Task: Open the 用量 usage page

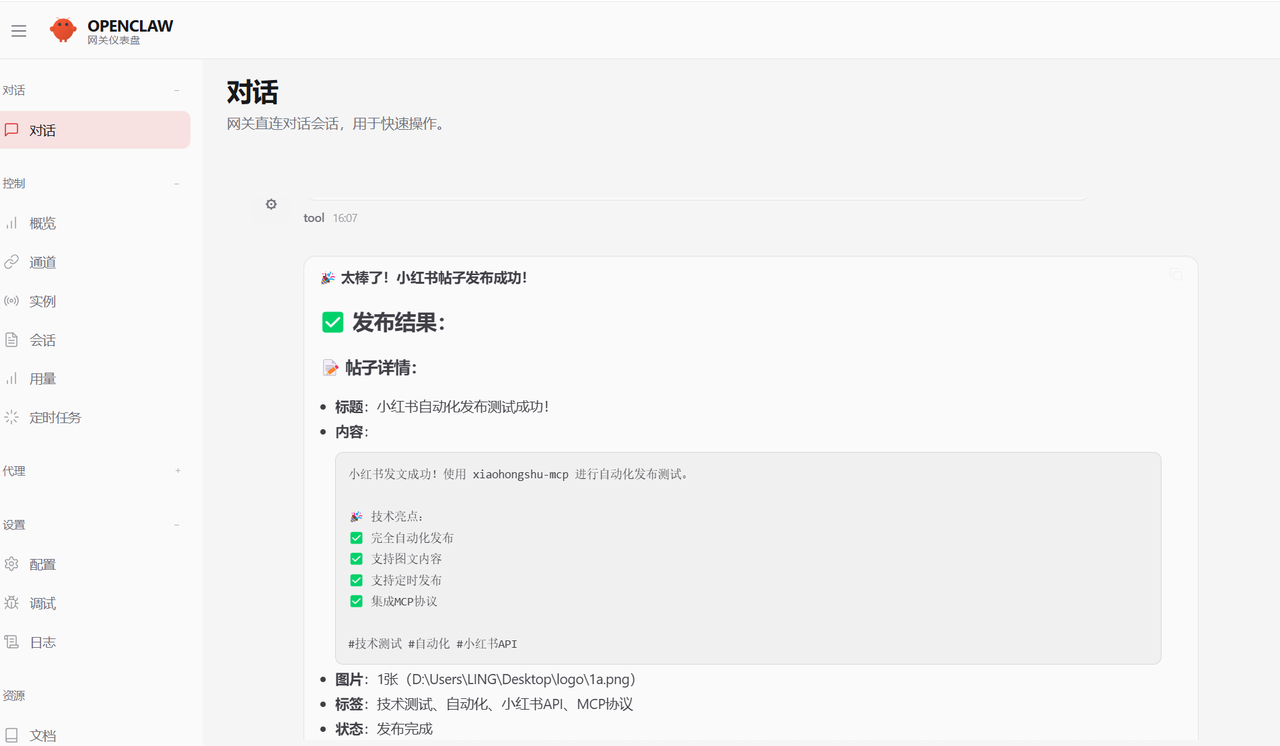Action: tap(93, 378)
